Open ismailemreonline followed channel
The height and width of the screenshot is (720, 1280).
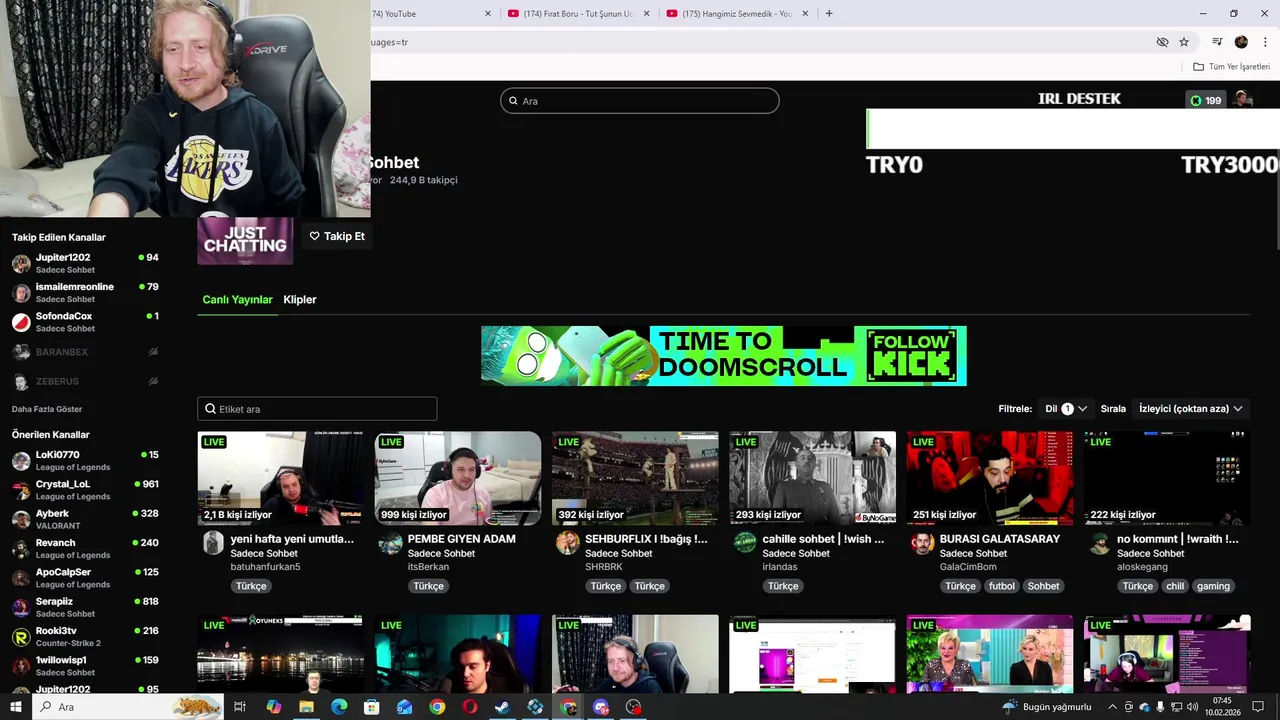click(85, 292)
